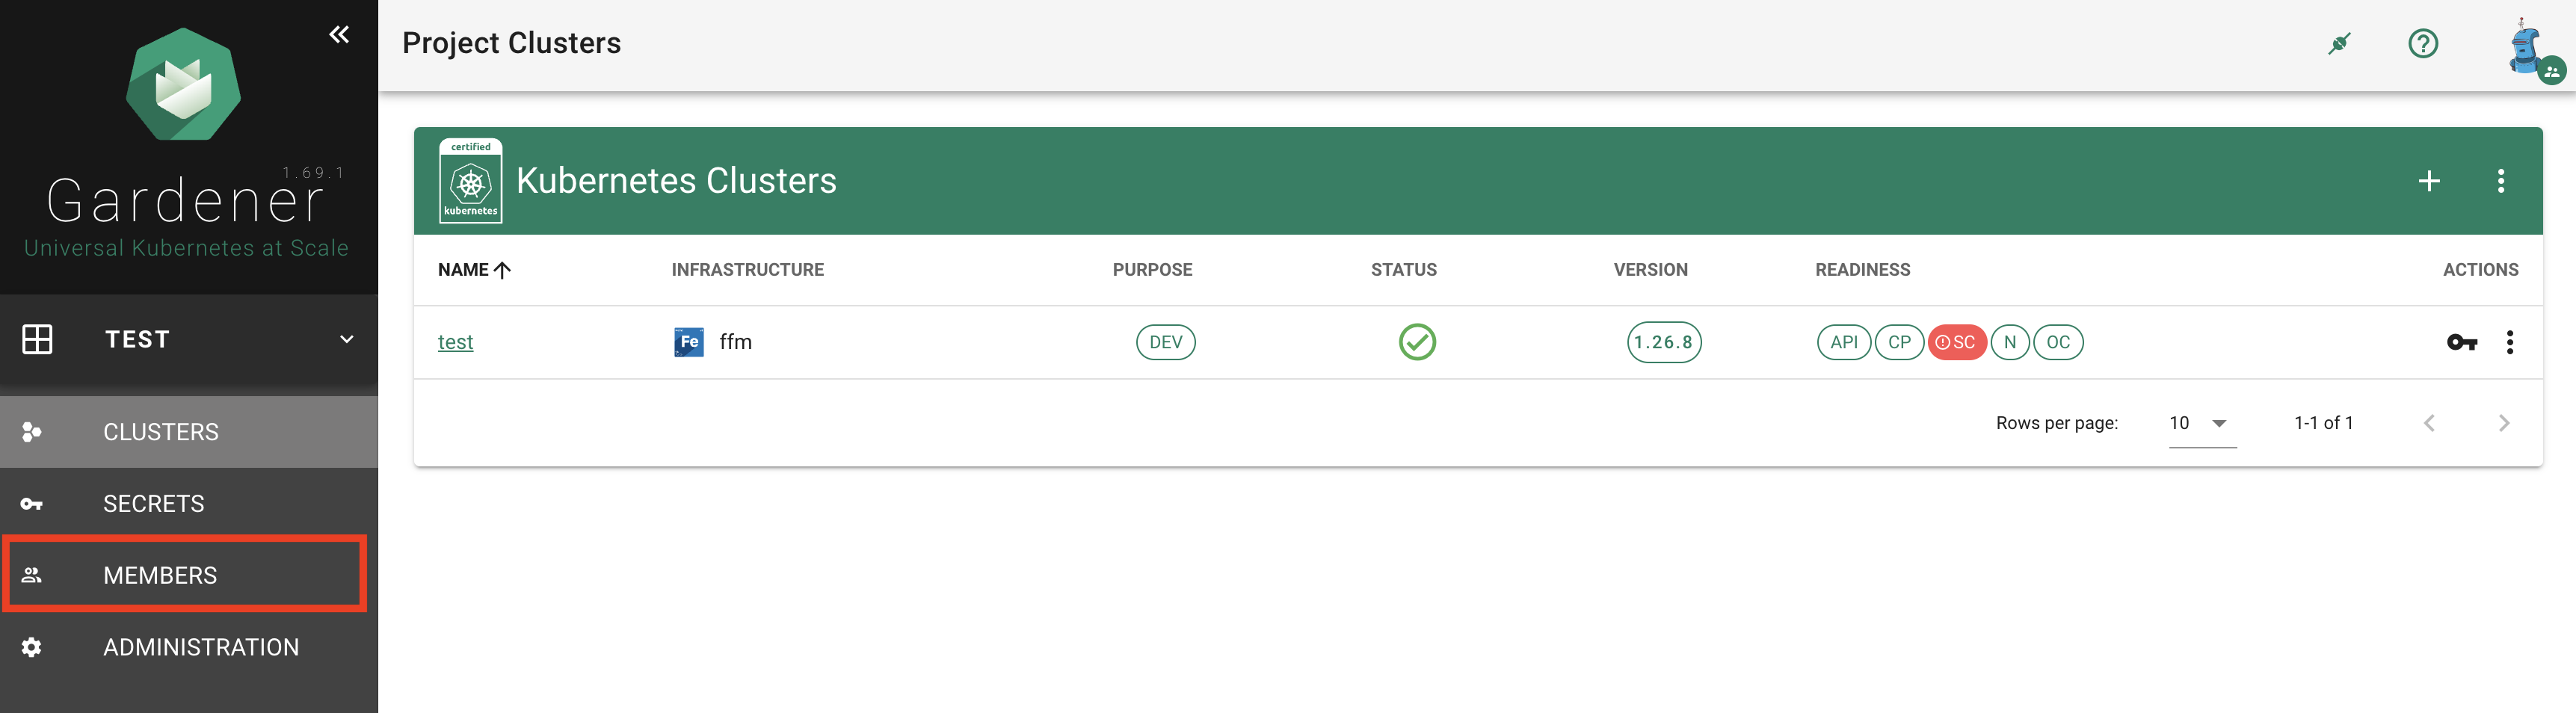Select the Members icon in sidebar

(31, 574)
